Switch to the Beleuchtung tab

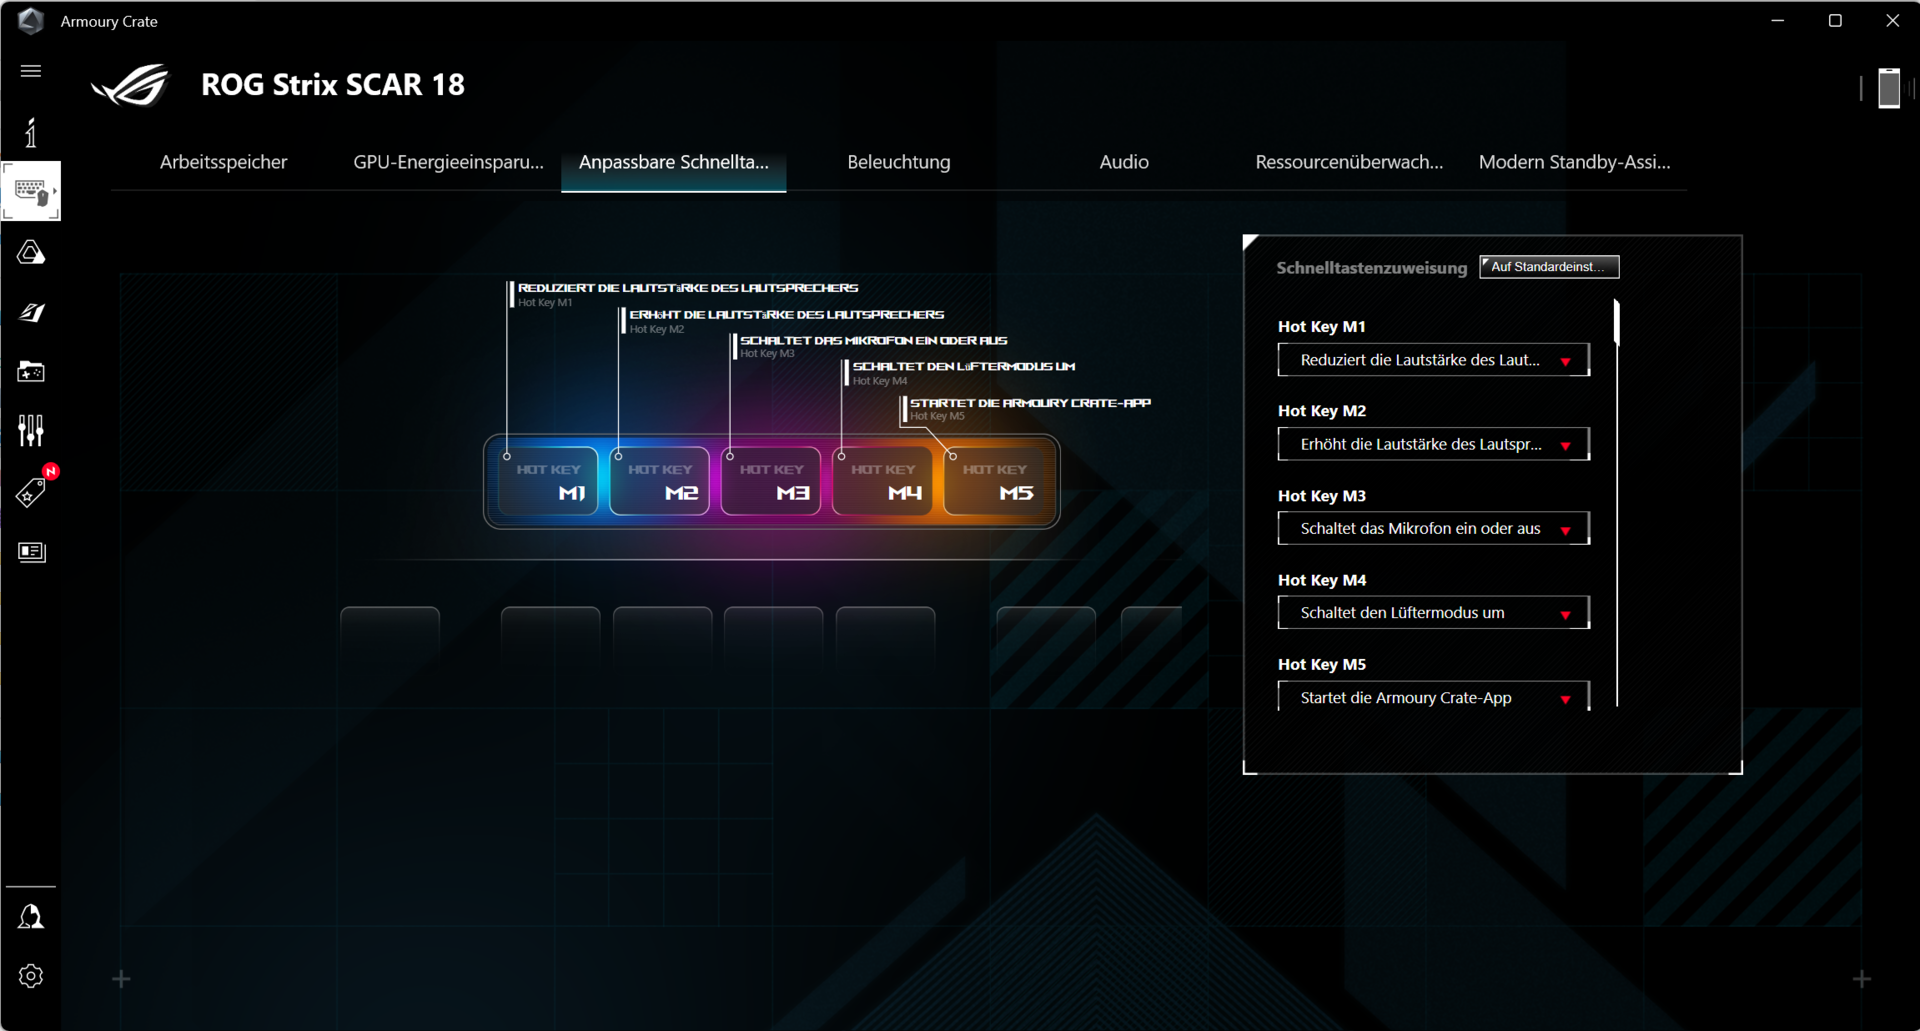[898, 162]
